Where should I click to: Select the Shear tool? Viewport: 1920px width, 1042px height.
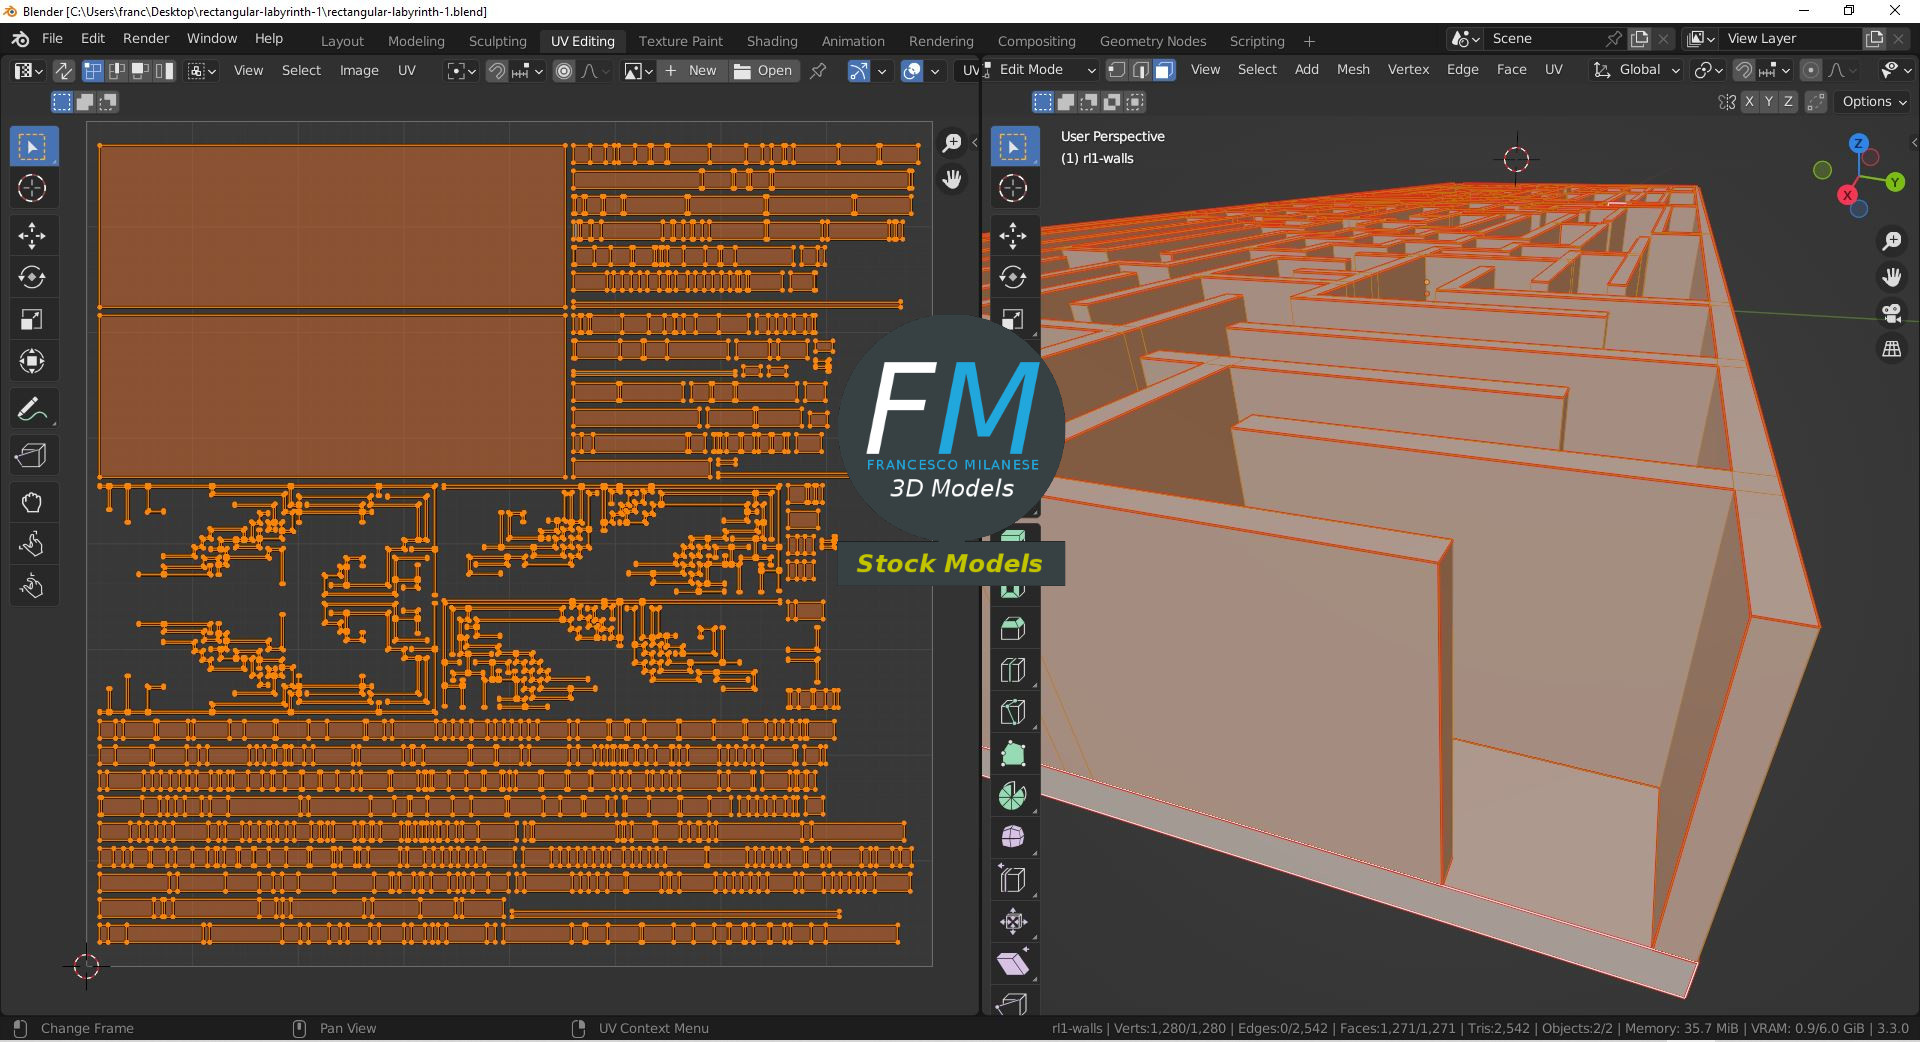tap(1013, 964)
